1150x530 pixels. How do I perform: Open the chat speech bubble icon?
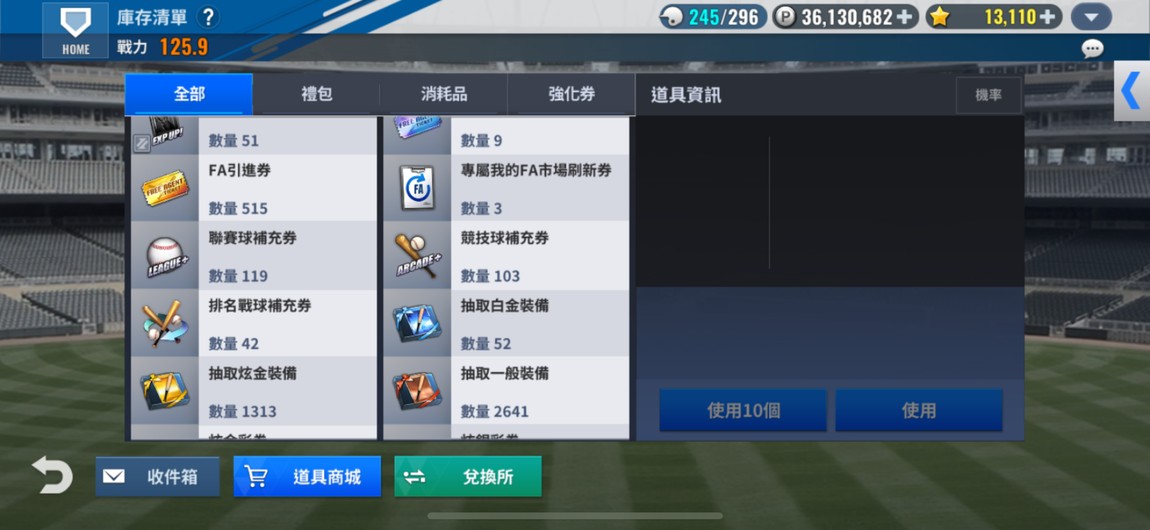pyautogui.click(x=1092, y=49)
